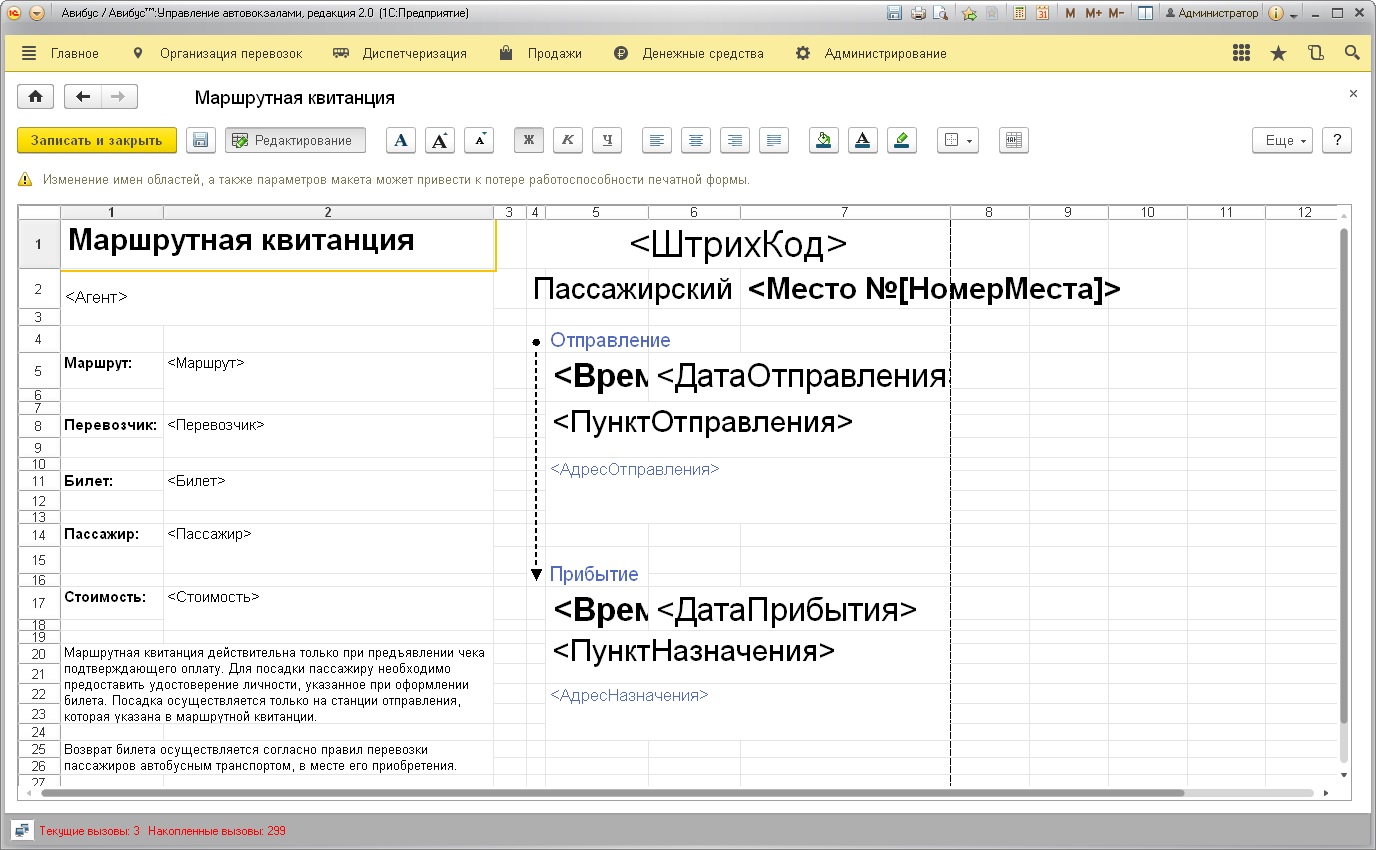This screenshot has width=1376, height=850.
Task: Click the ? help button
Action: [1337, 141]
